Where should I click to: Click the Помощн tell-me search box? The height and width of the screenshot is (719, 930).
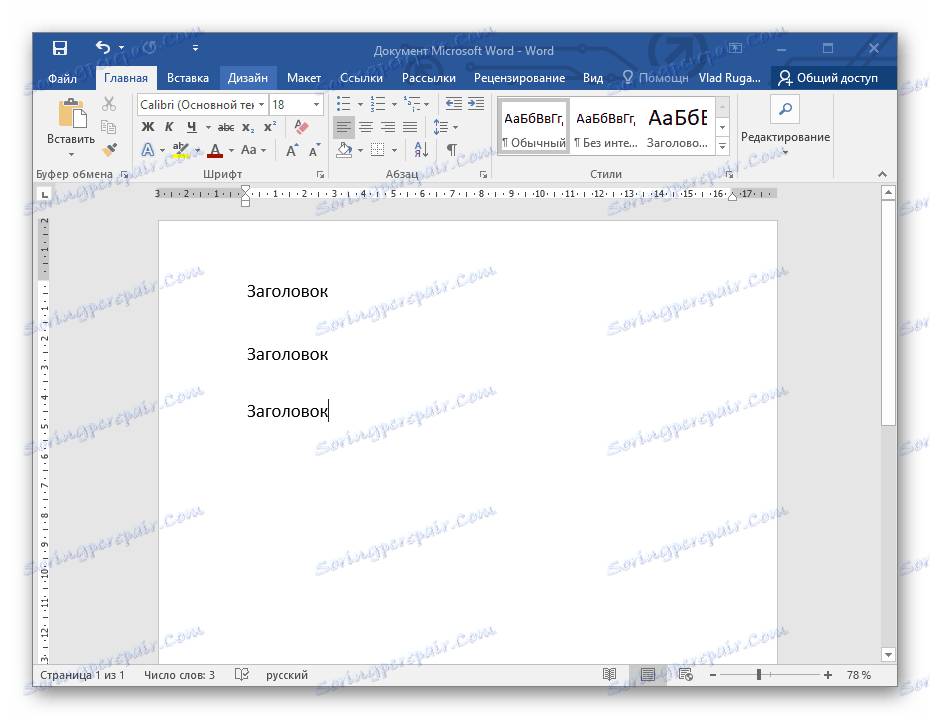655,78
